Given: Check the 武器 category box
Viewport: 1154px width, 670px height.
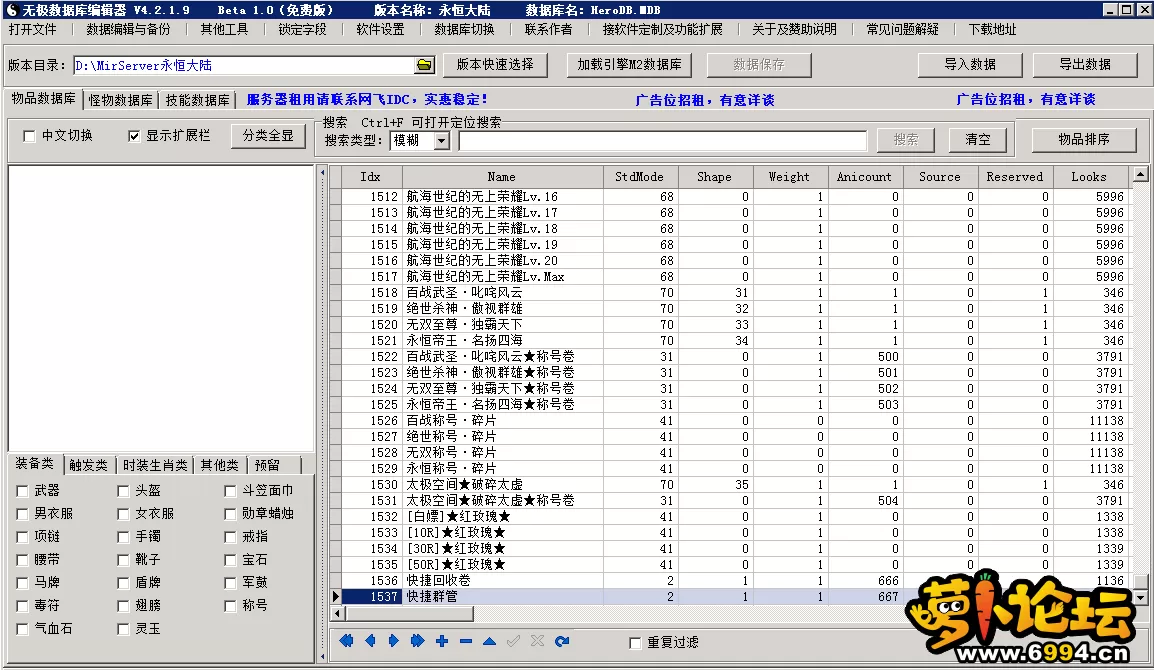Looking at the screenshot, I should [22, 491].
